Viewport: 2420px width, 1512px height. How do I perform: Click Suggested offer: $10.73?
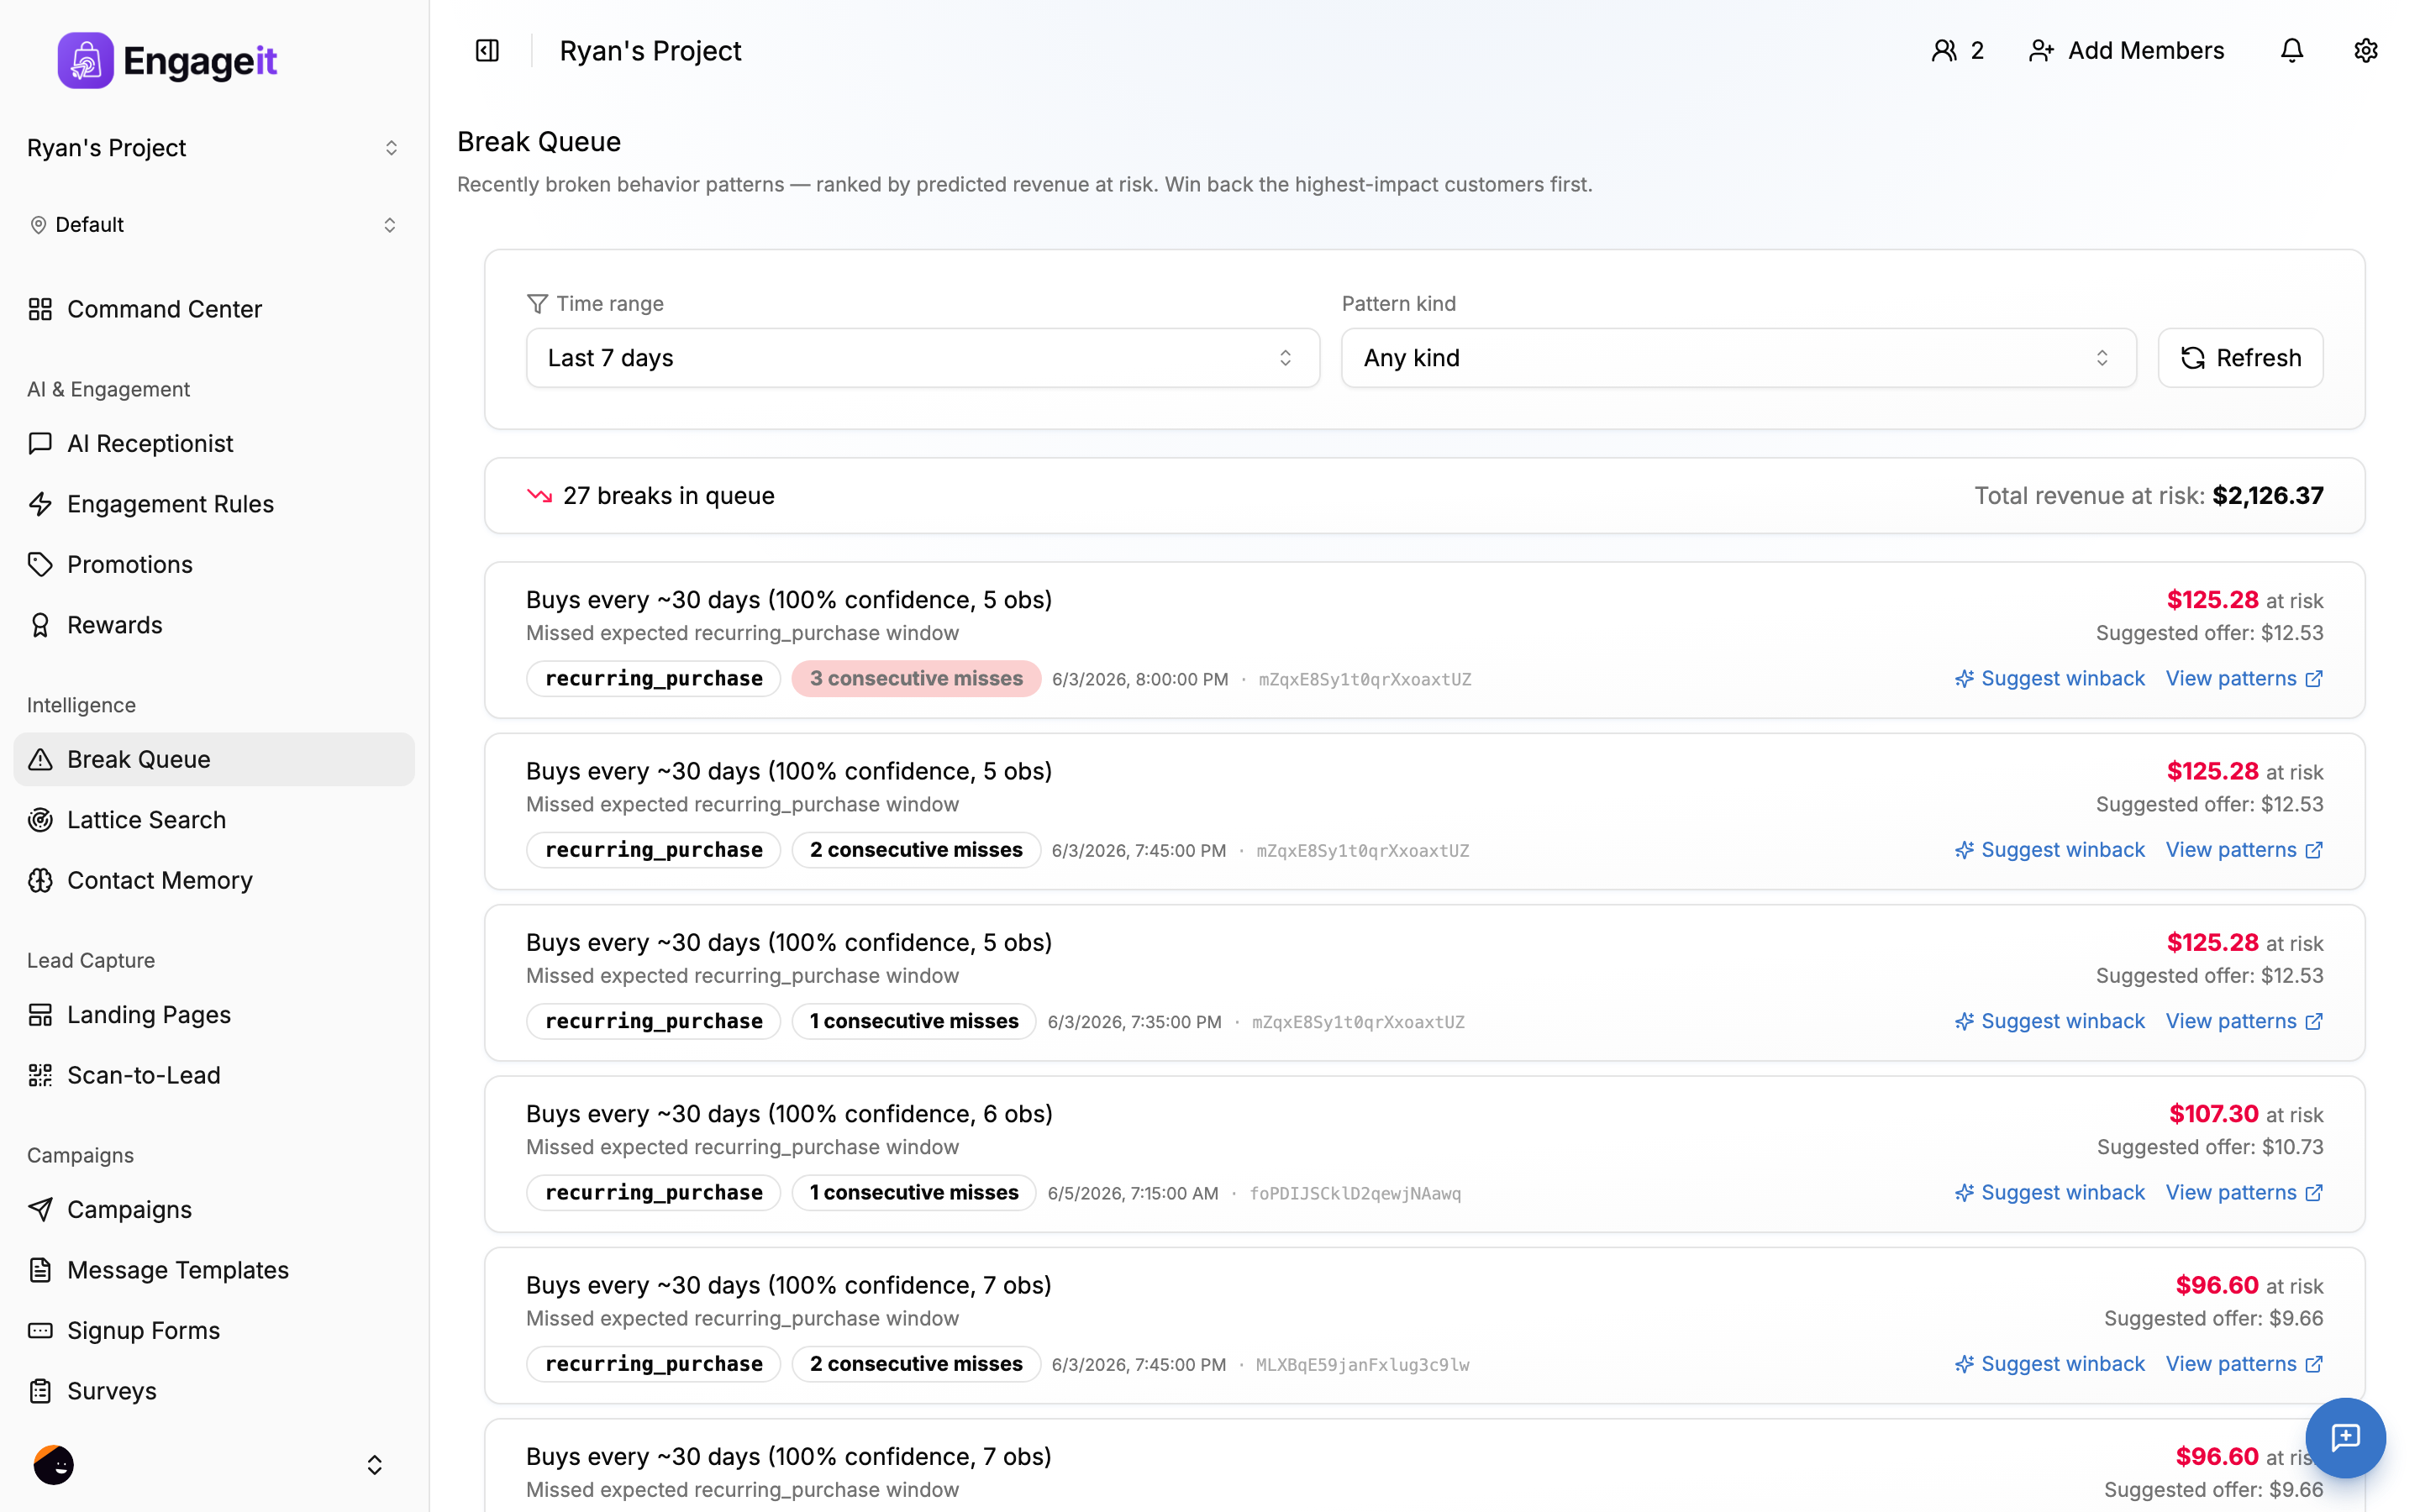click(2209, 1147)
